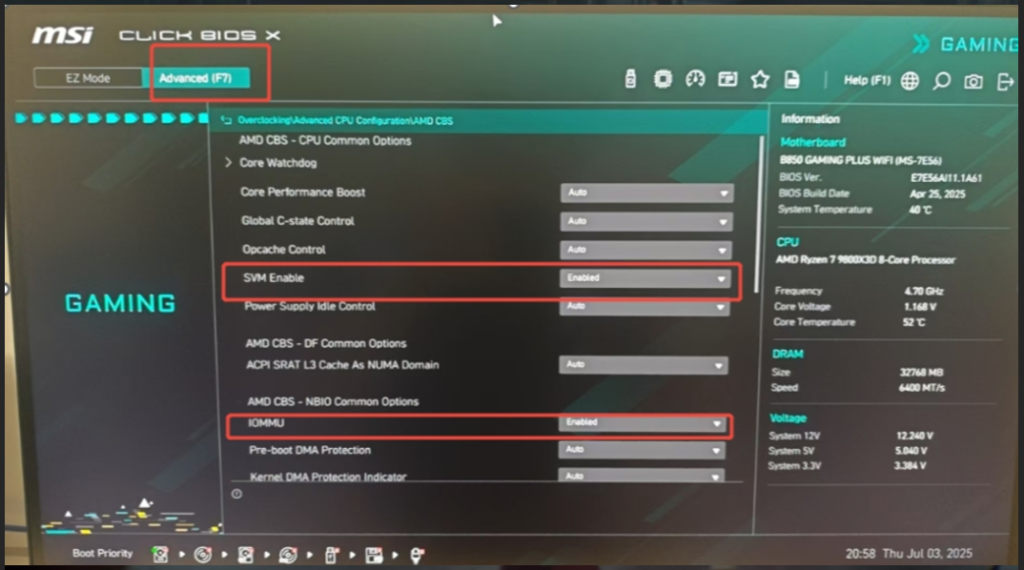
Task: Open Opcache Control dropdown
Action: pos(645,249)
